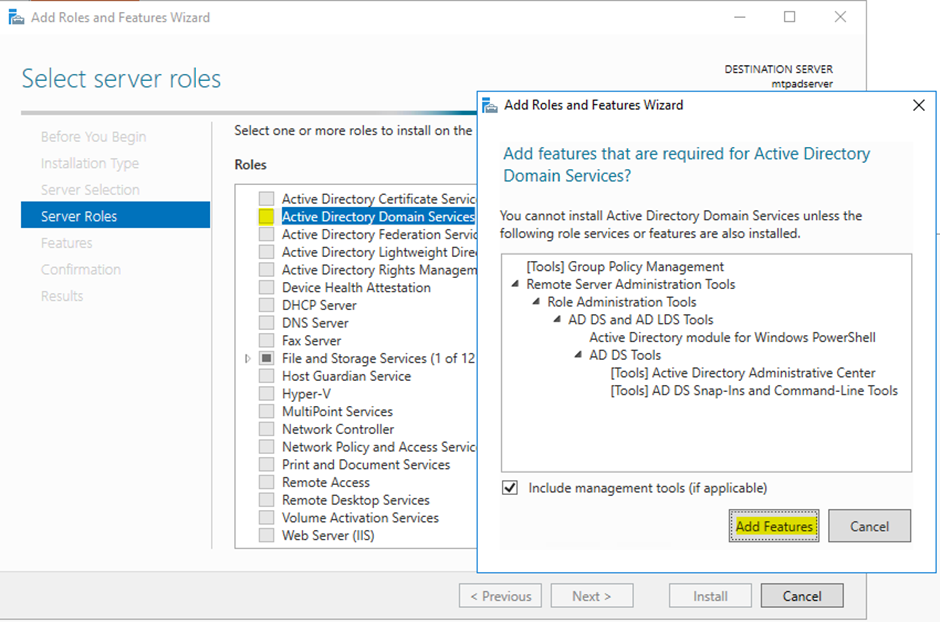Check the Volume Activation Services role
Image resolution: width=940 pixels, height=622 pixels.
tap(266, 517)
